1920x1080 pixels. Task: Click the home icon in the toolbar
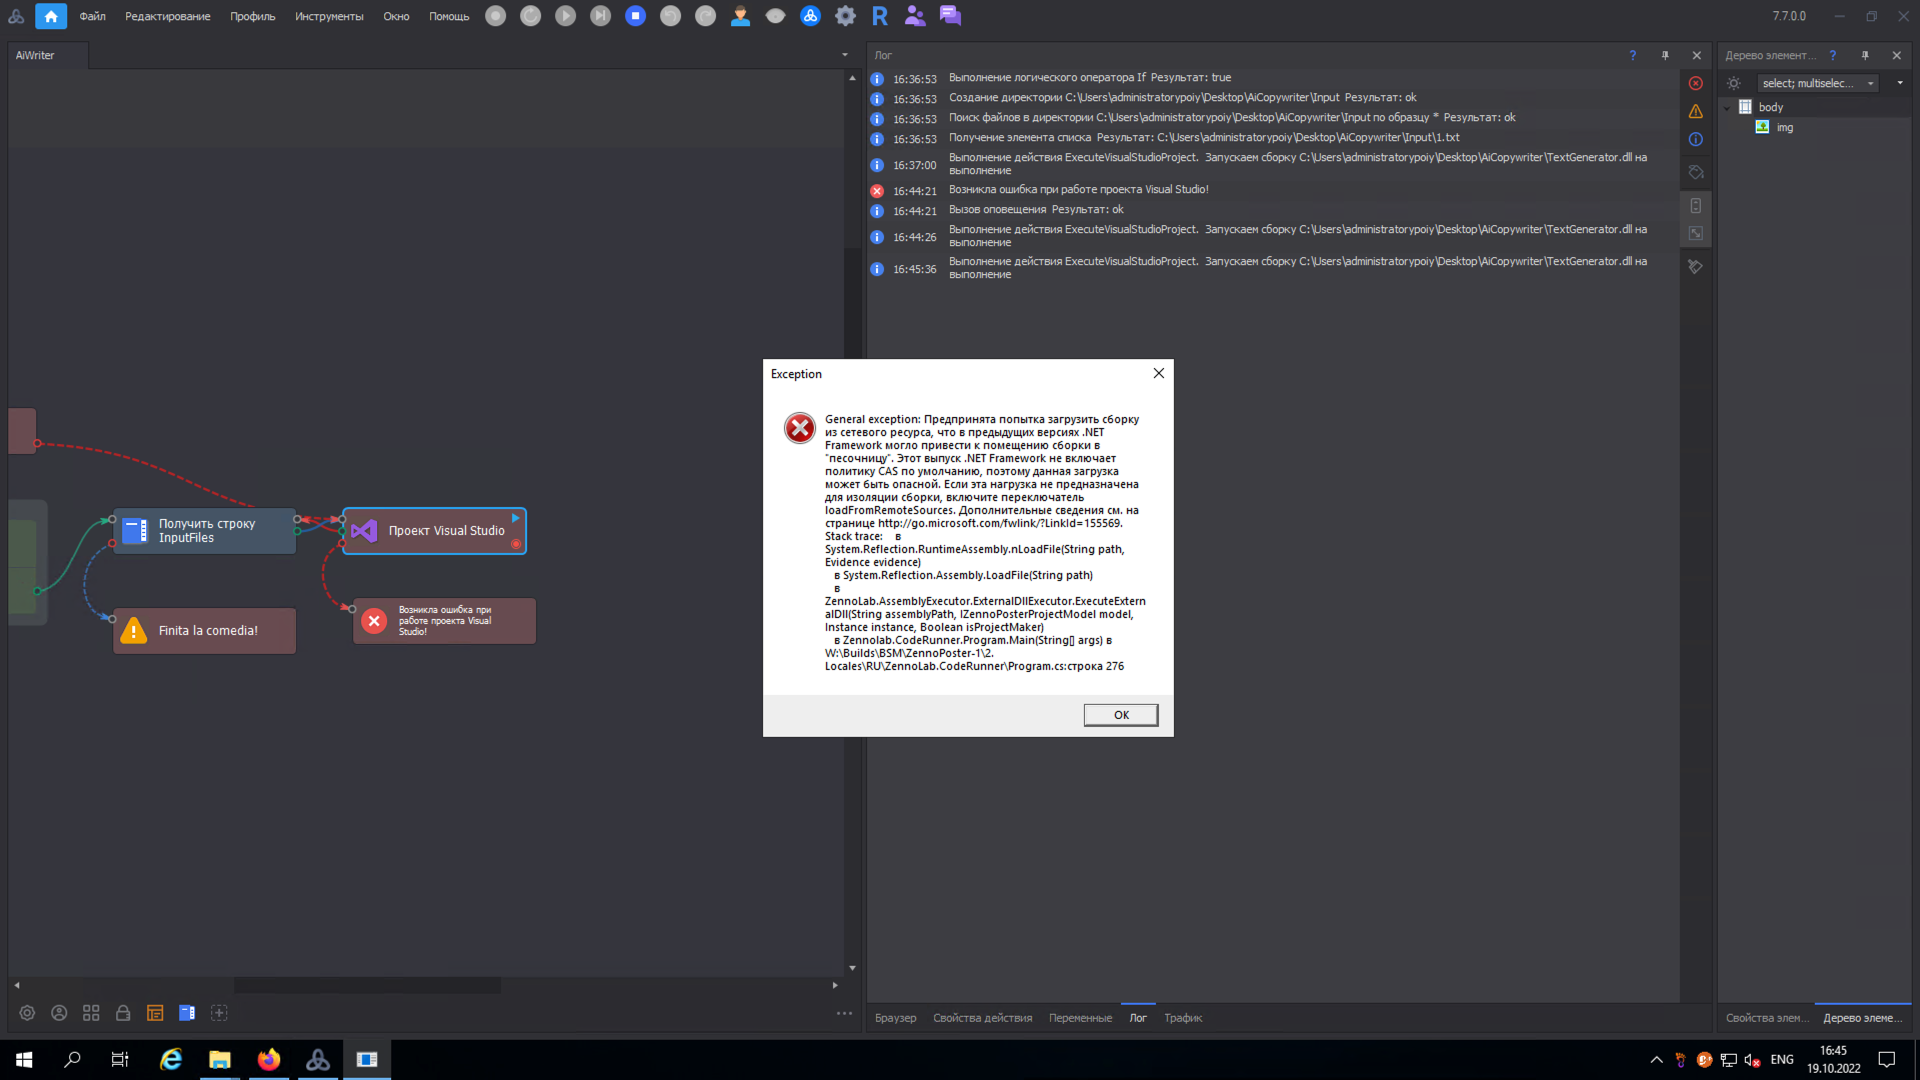click(x=51, y=16)
